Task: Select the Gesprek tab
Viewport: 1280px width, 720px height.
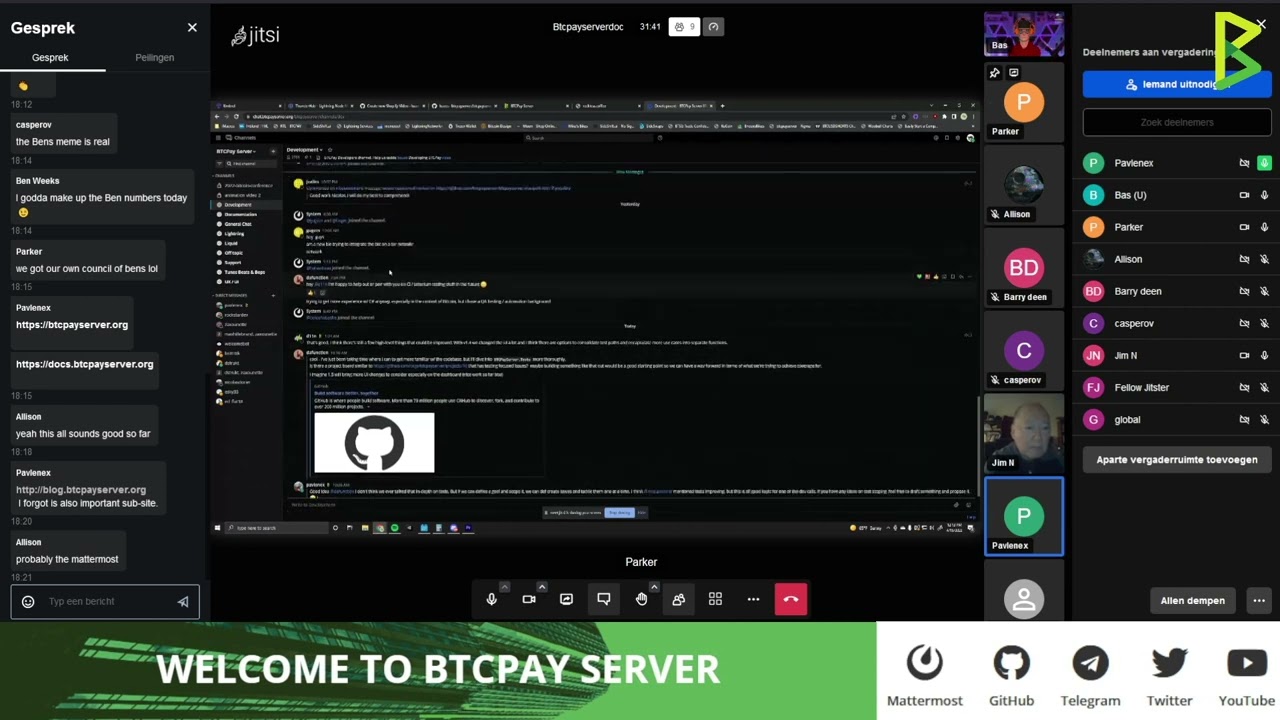Action: click(50, 58)
